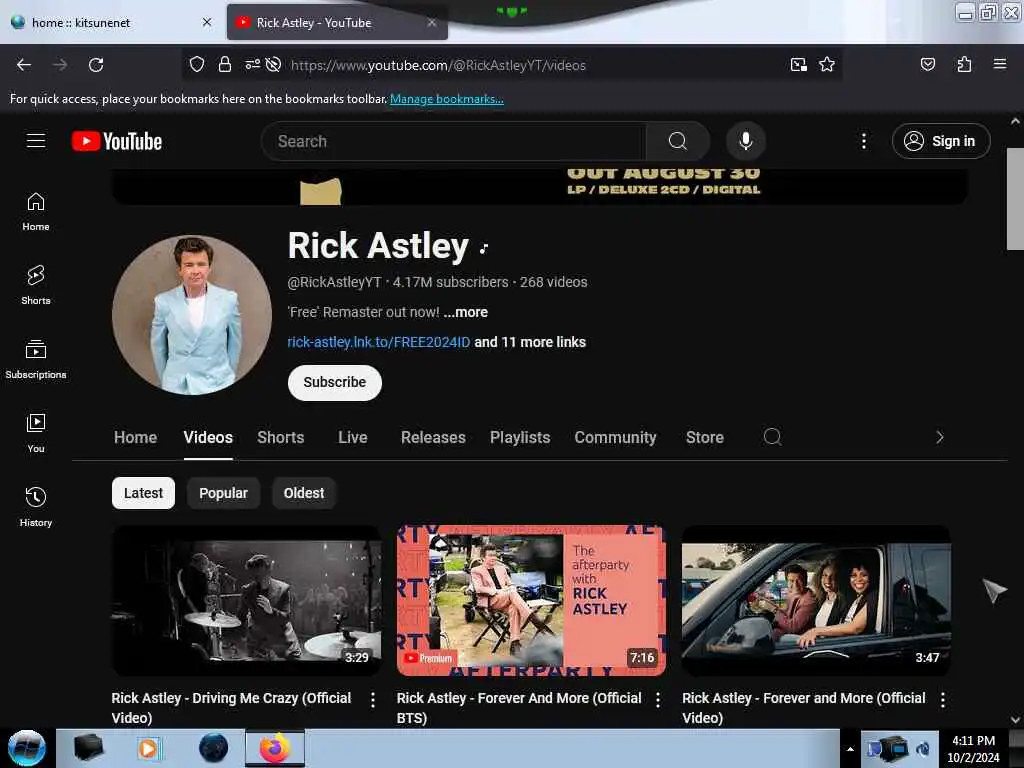
Task: Click the page vertical scrollbar thumb
Action: click(1015, 199)
